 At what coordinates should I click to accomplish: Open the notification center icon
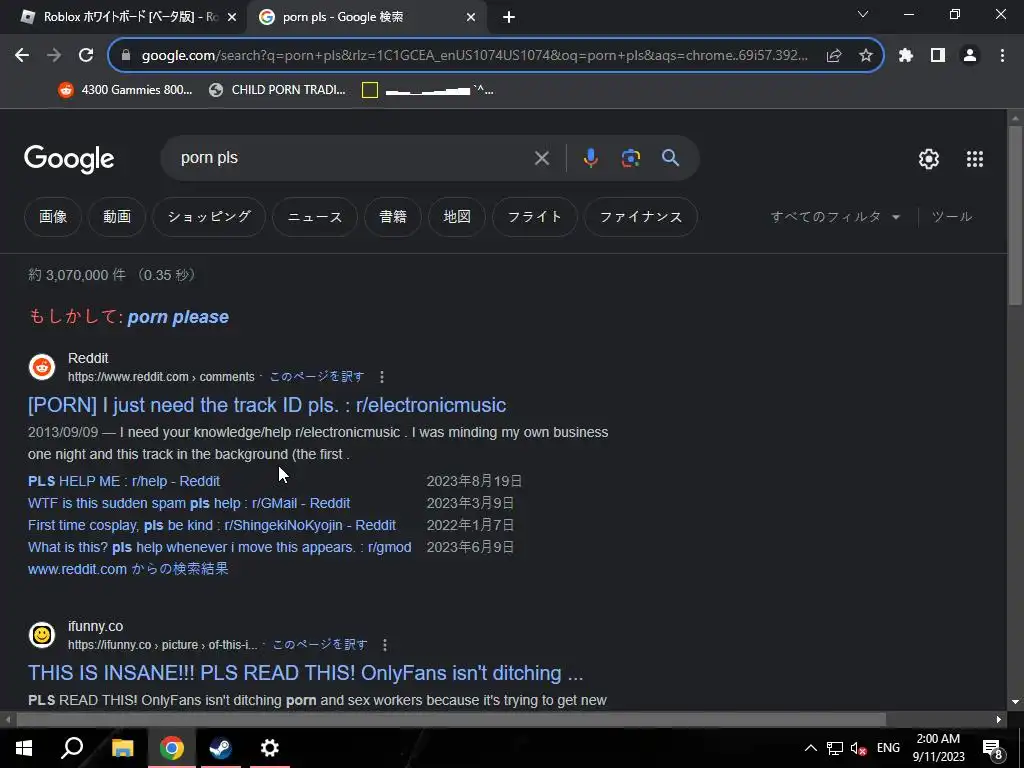993,750
